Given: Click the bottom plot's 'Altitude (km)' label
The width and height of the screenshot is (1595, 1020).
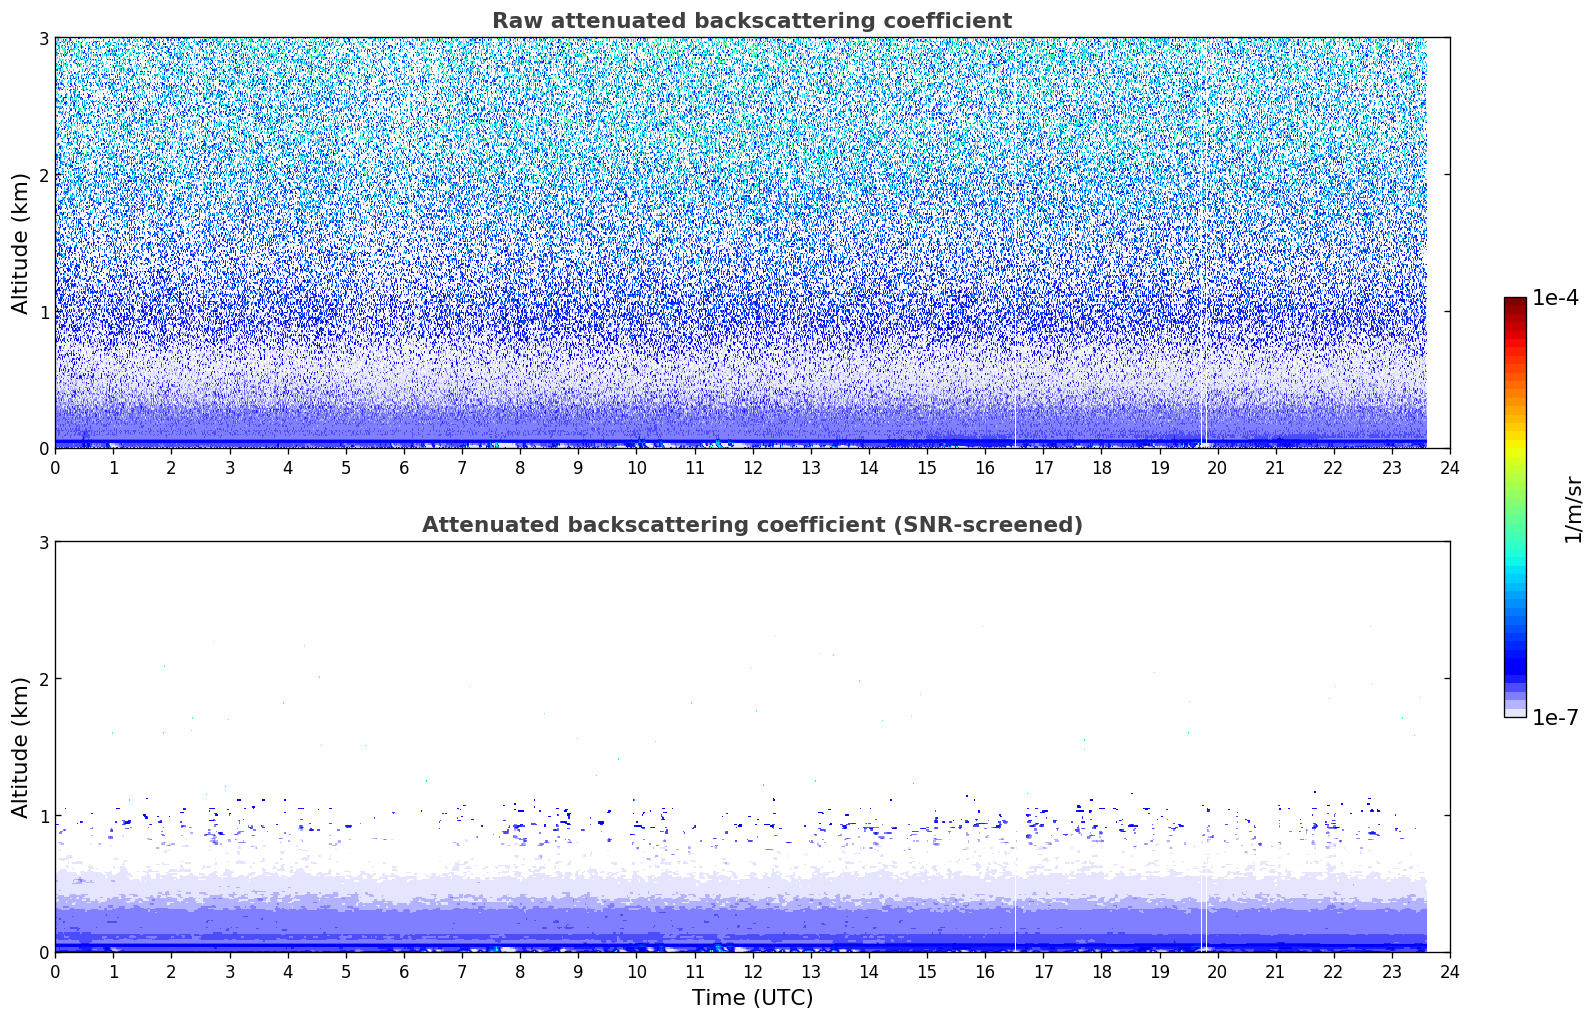Looking at the screenshot, I should click(21, 747).
